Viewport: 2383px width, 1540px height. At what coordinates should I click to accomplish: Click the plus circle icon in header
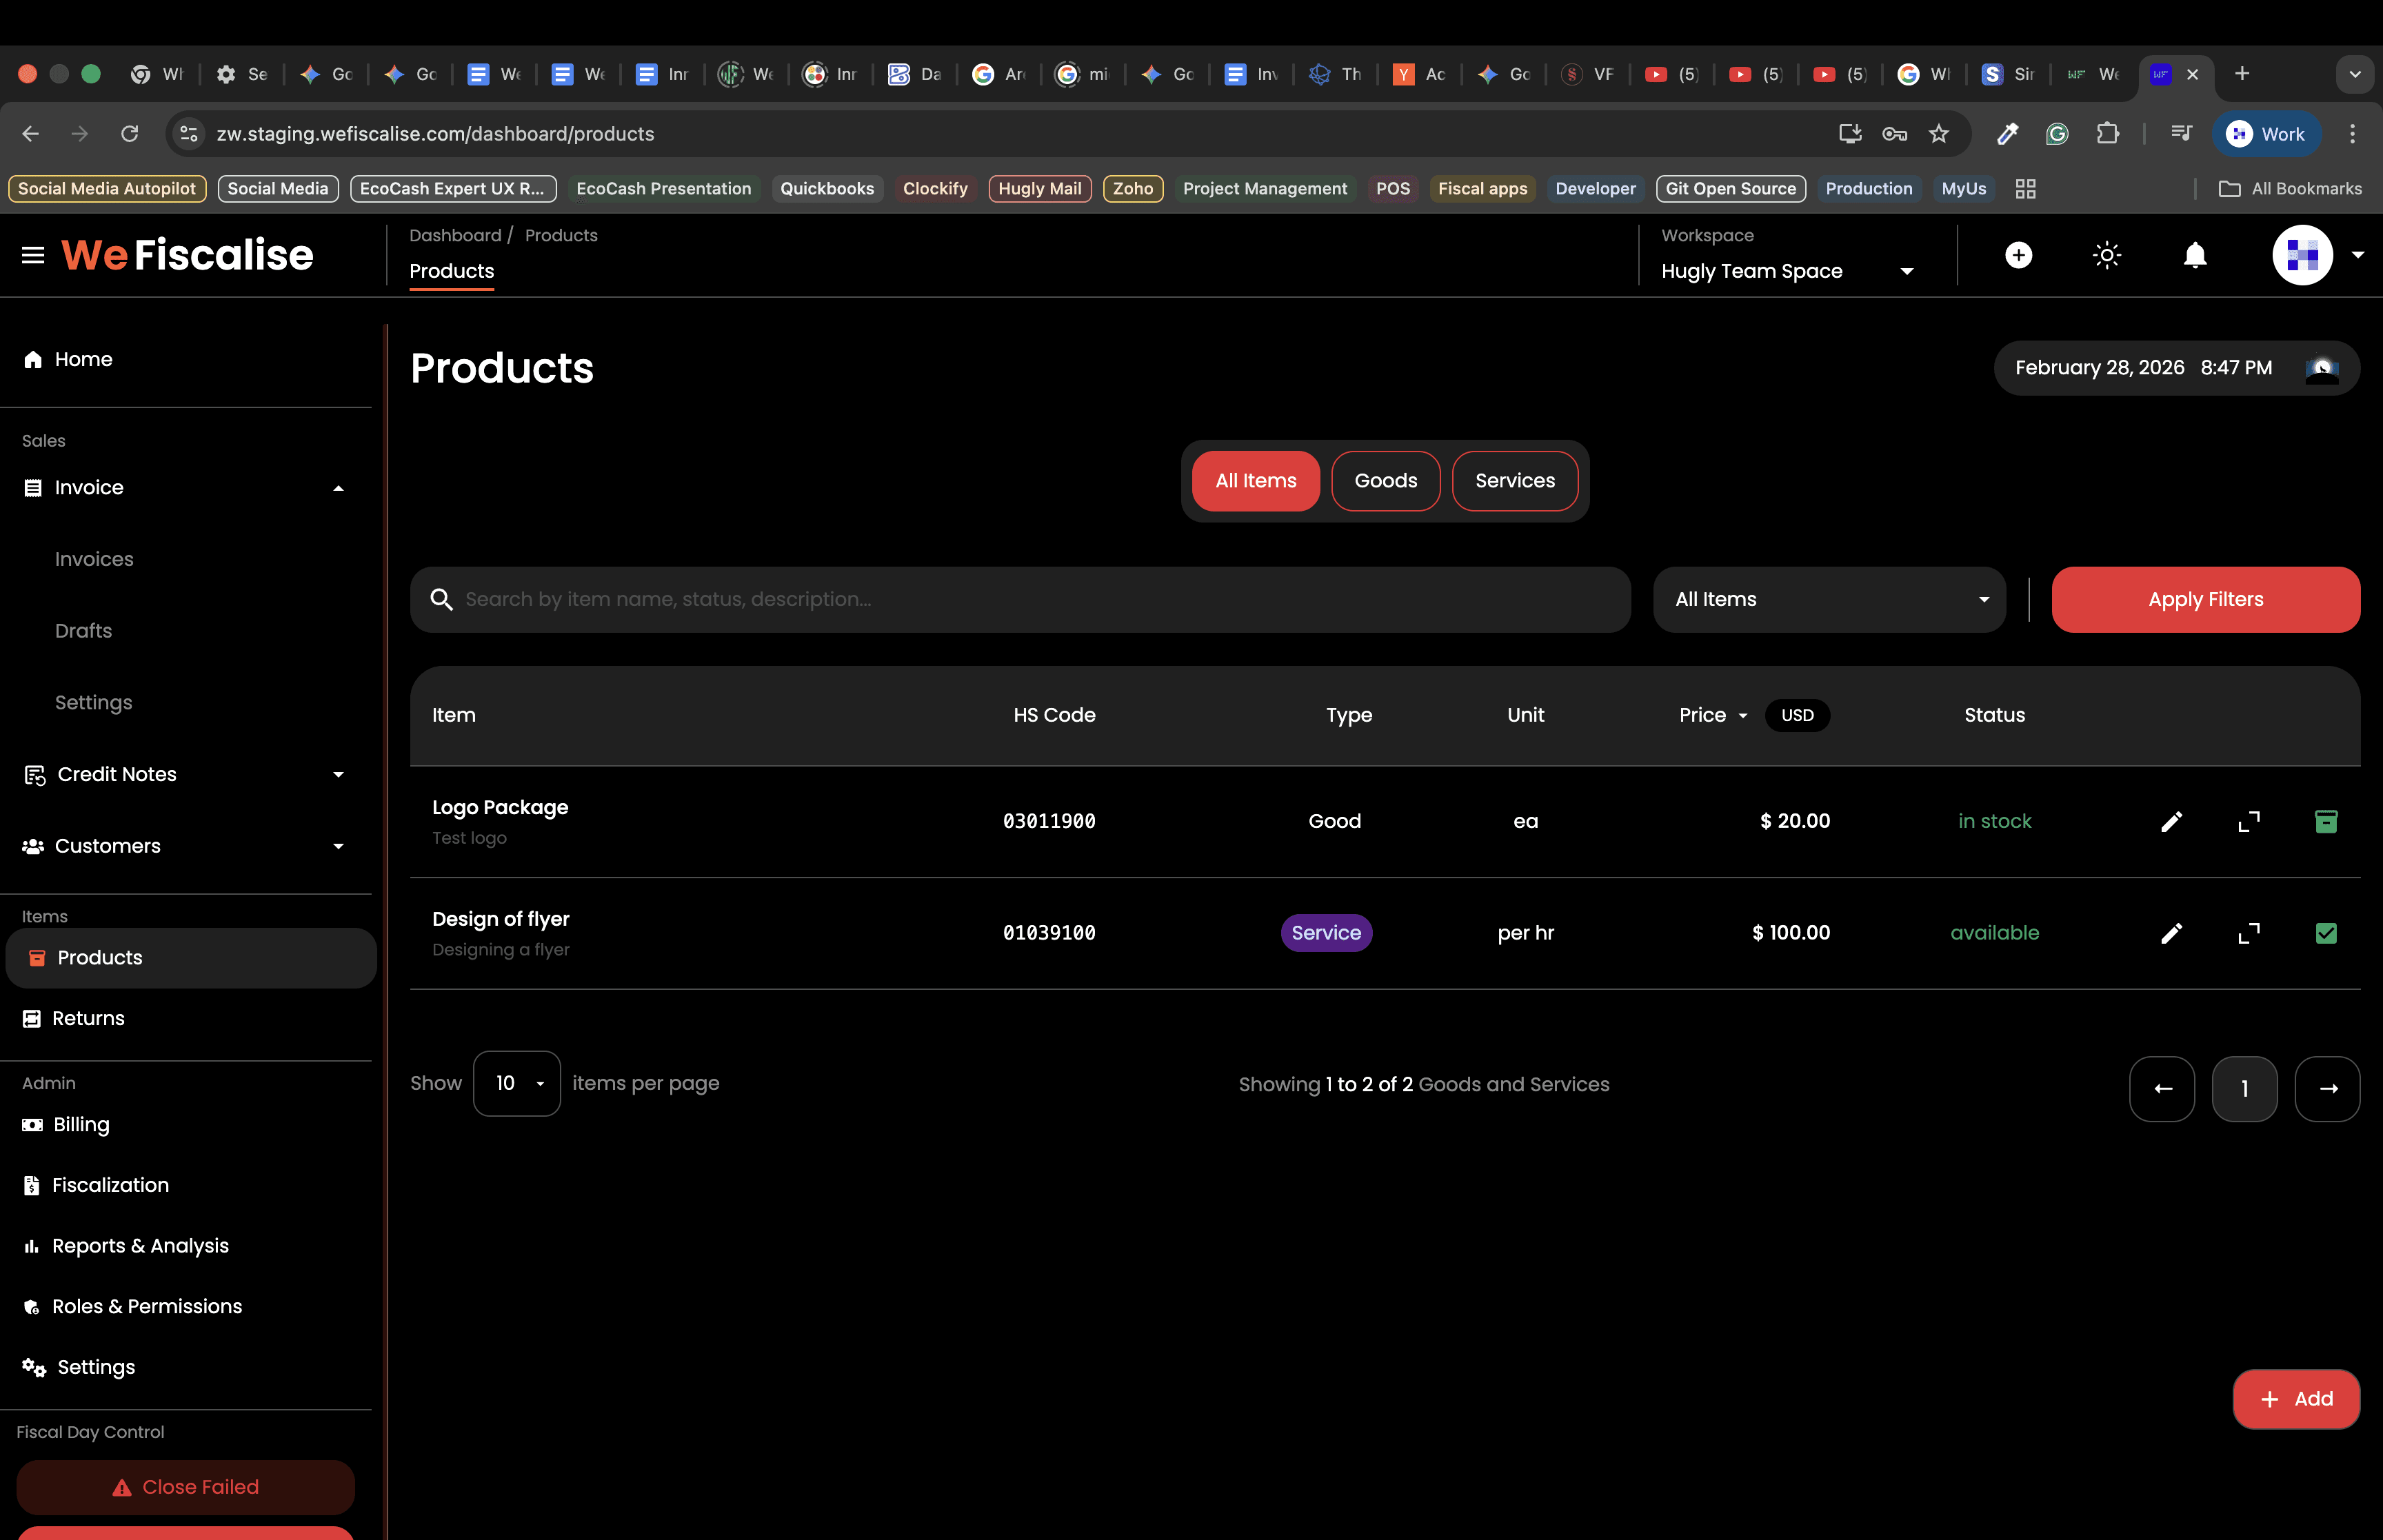coord(2018,256)
